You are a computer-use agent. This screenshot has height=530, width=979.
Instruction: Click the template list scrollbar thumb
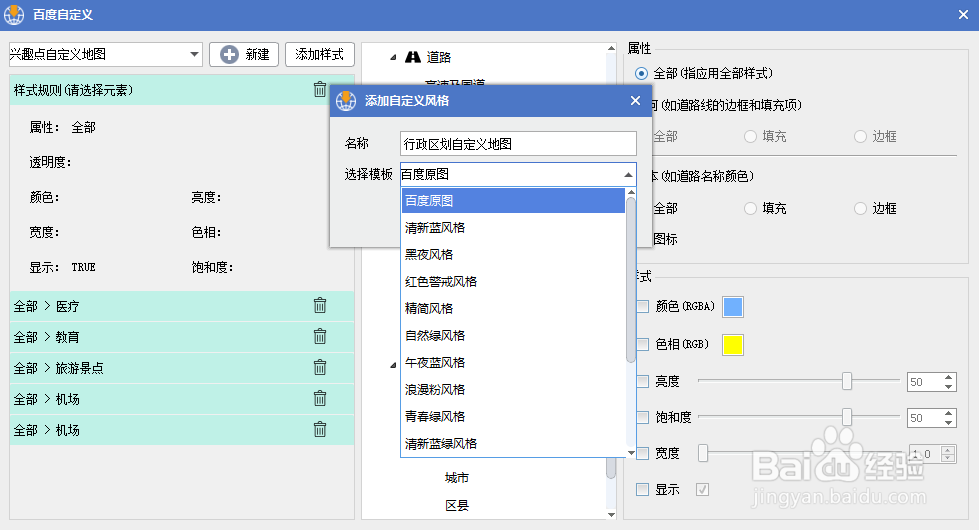pyautogui.click(x=631, y=280)
